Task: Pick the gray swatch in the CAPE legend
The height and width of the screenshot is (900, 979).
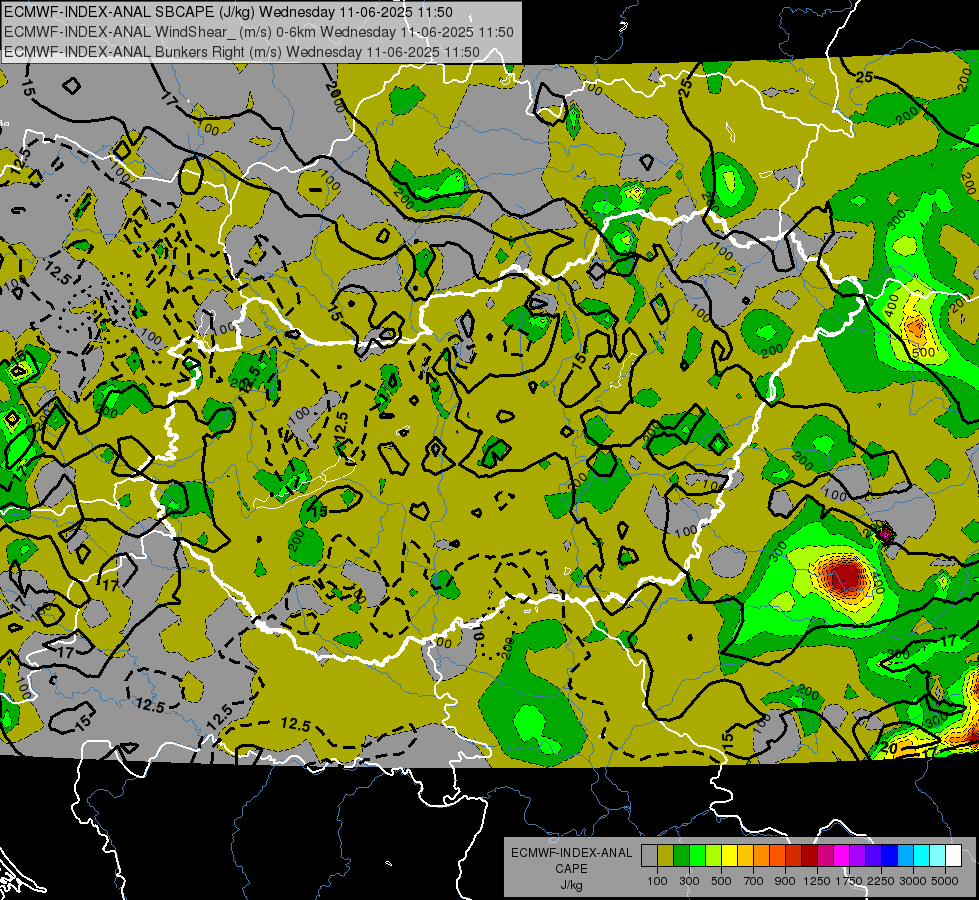Action: tap(649, 855)
